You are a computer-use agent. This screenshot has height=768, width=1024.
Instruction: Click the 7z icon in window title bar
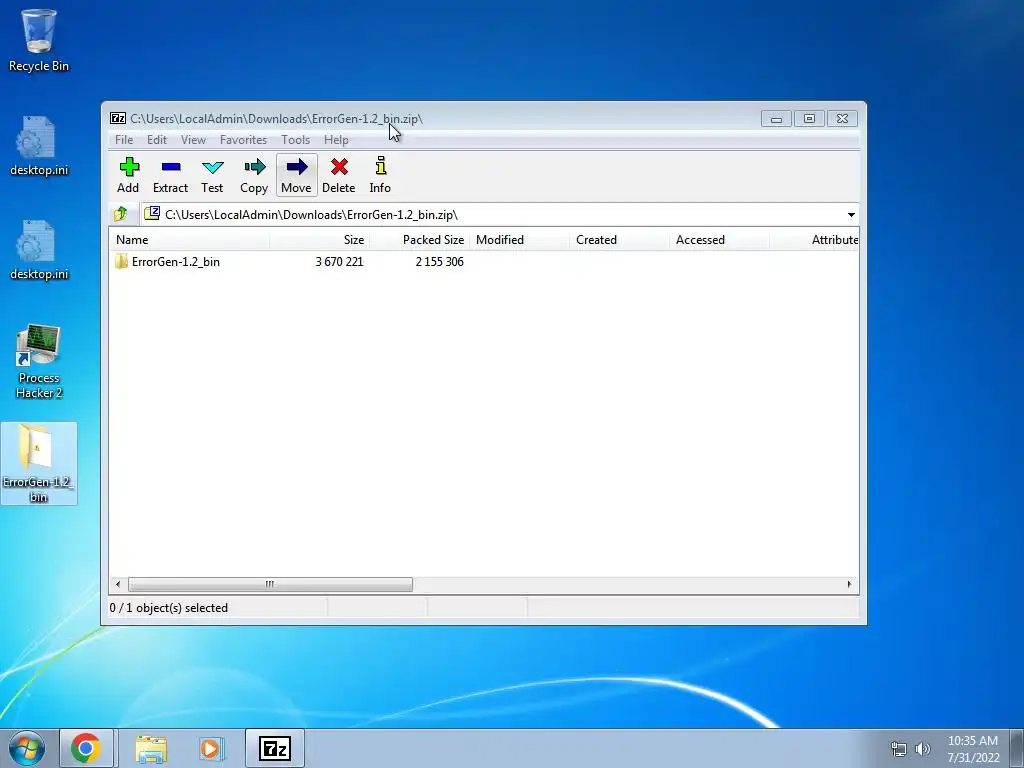pyautogui.click(x=118, y=118)
